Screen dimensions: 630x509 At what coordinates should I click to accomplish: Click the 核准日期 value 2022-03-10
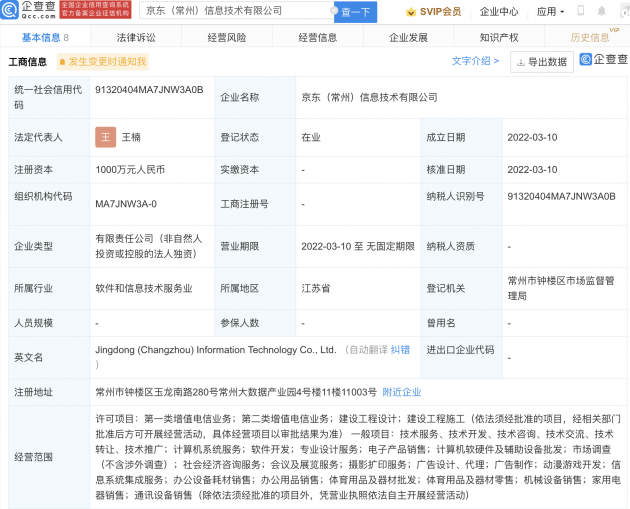pyautogui.click(x=532, y=170)
